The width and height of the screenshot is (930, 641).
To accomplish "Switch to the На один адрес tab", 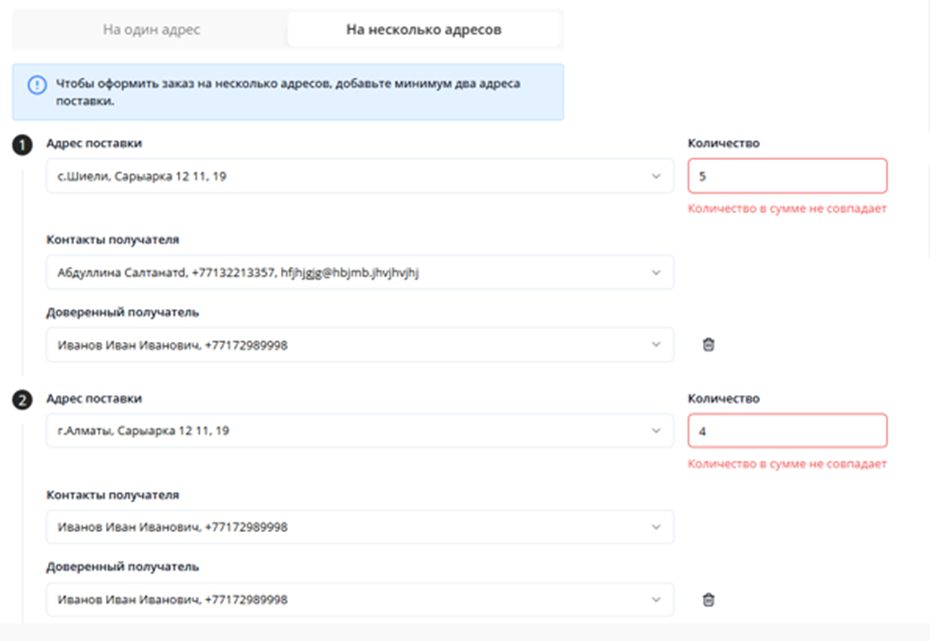I will click(x=151, y=30).
